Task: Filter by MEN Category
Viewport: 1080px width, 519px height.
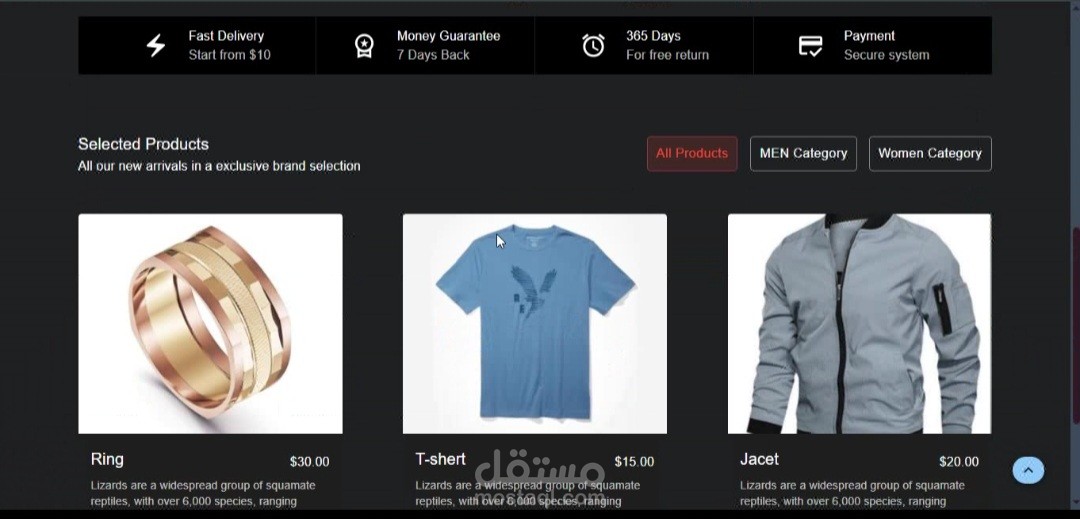Action: 803,153
